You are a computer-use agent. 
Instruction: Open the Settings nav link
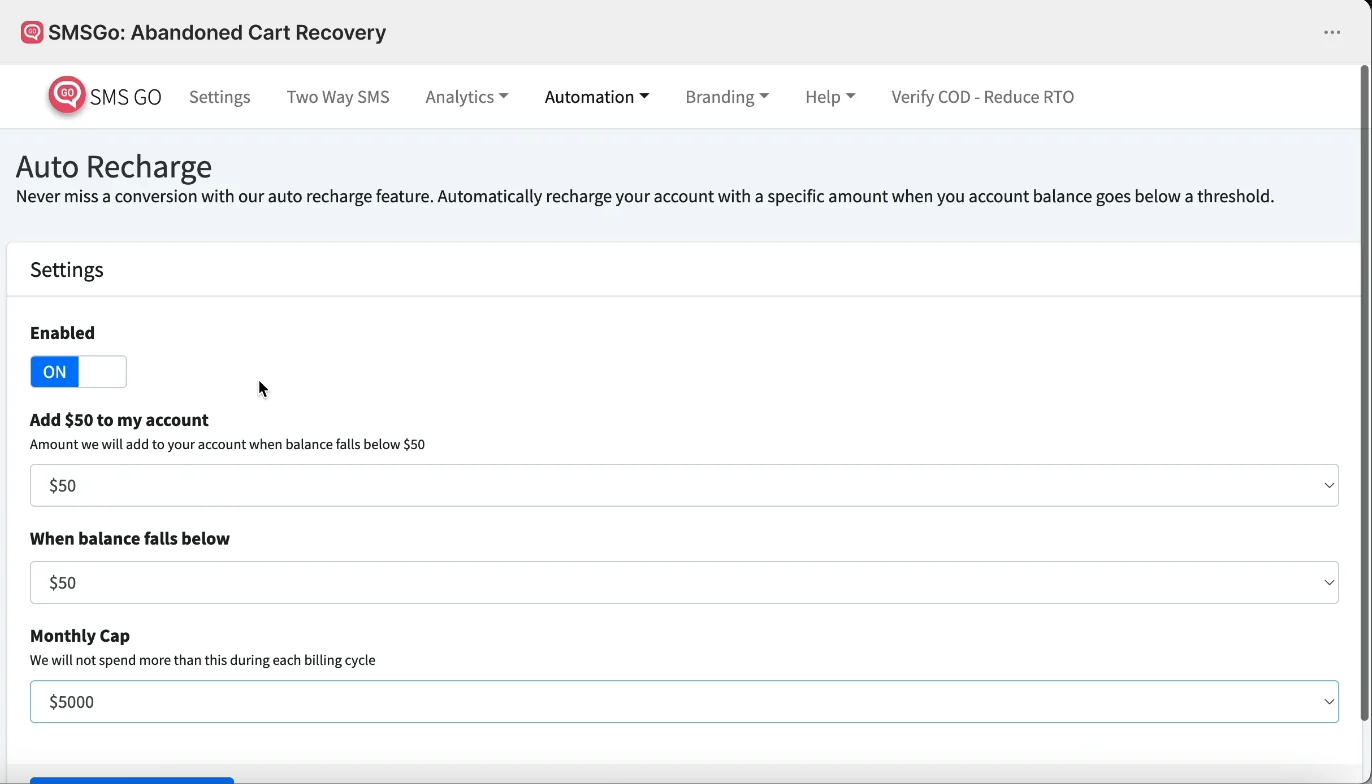[x=219, y=97]
